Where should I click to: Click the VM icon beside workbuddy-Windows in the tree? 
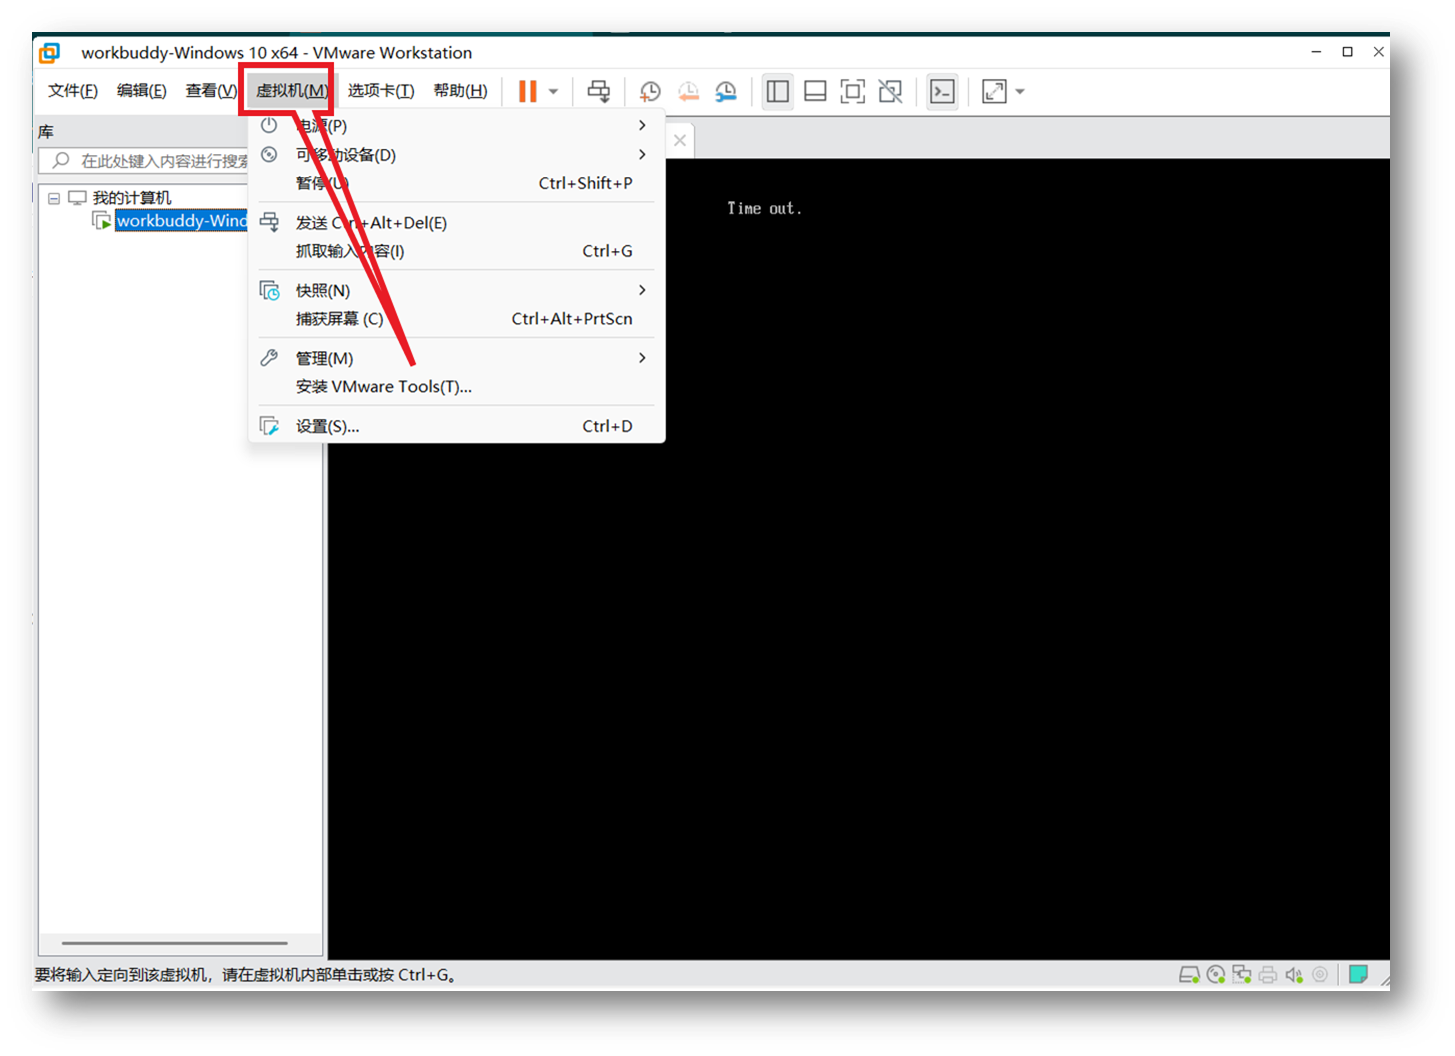101,220
